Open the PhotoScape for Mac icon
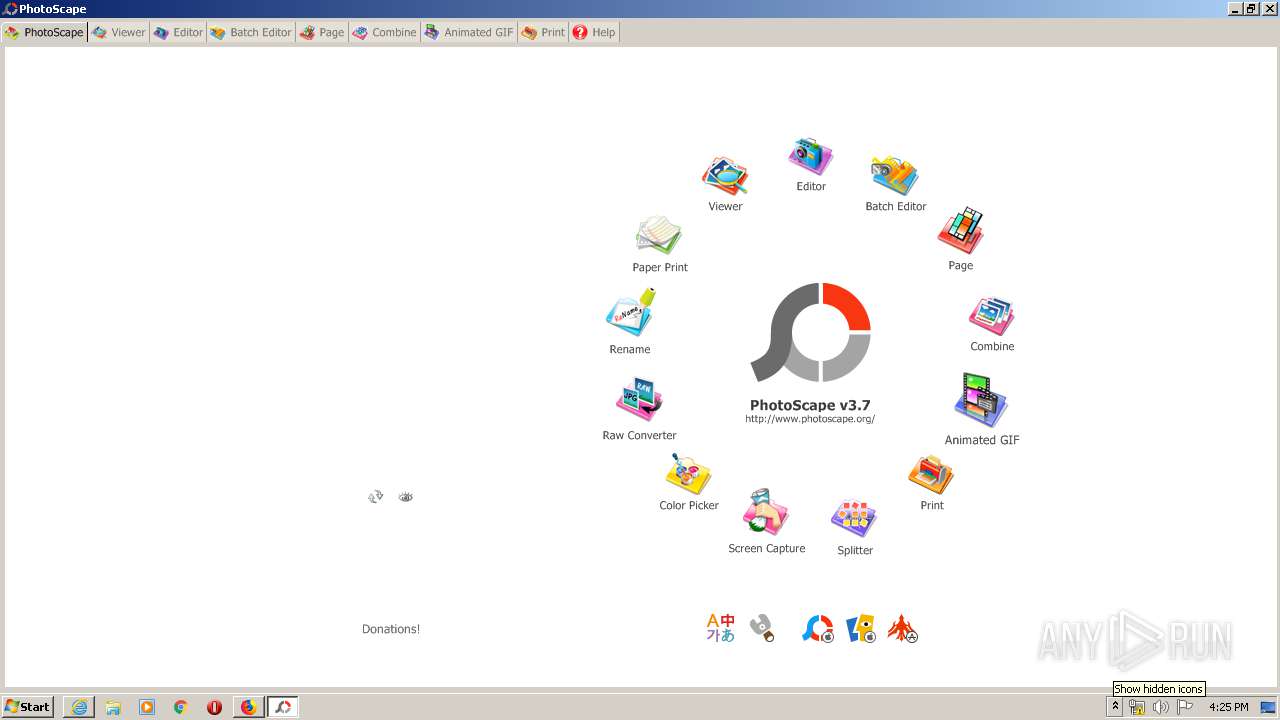 click(818, 628)
